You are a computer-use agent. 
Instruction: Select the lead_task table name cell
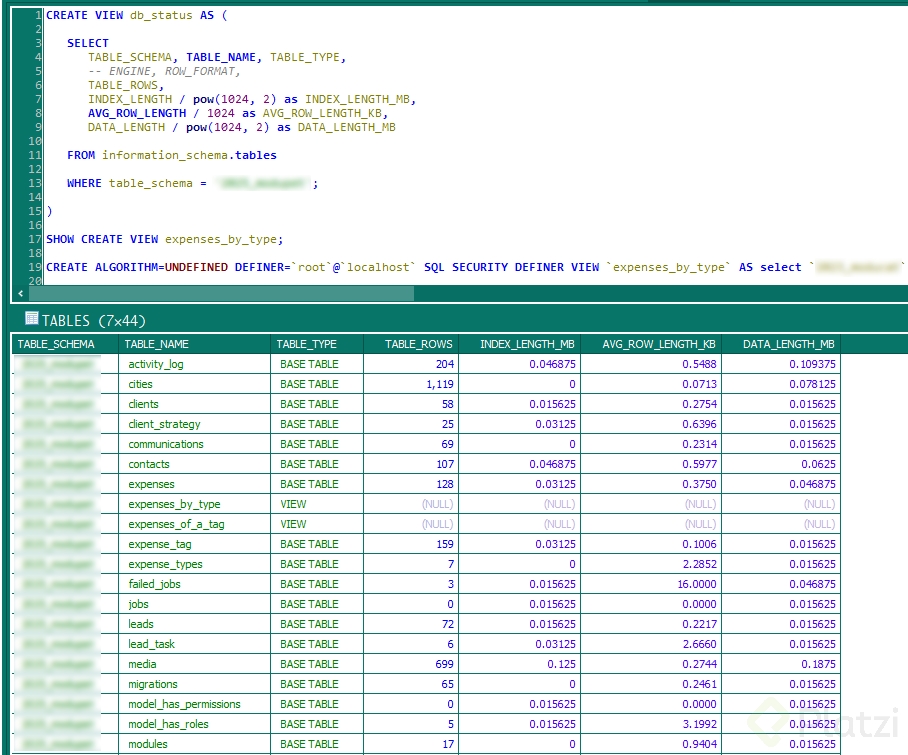tap(194, 644)
